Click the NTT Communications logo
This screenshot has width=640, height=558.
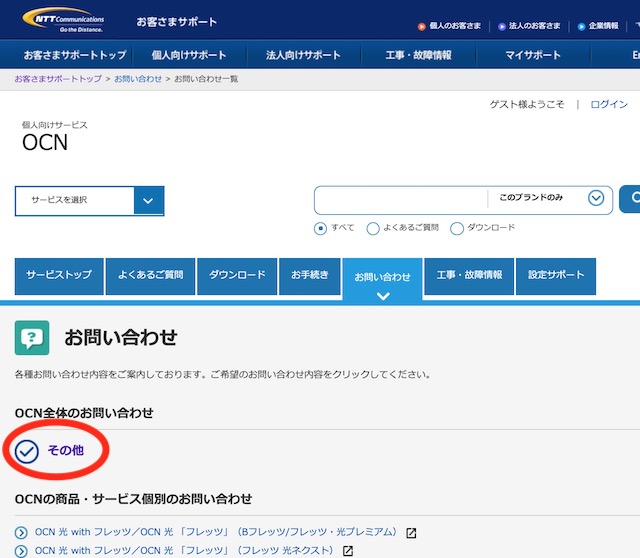tap(63, 20)
